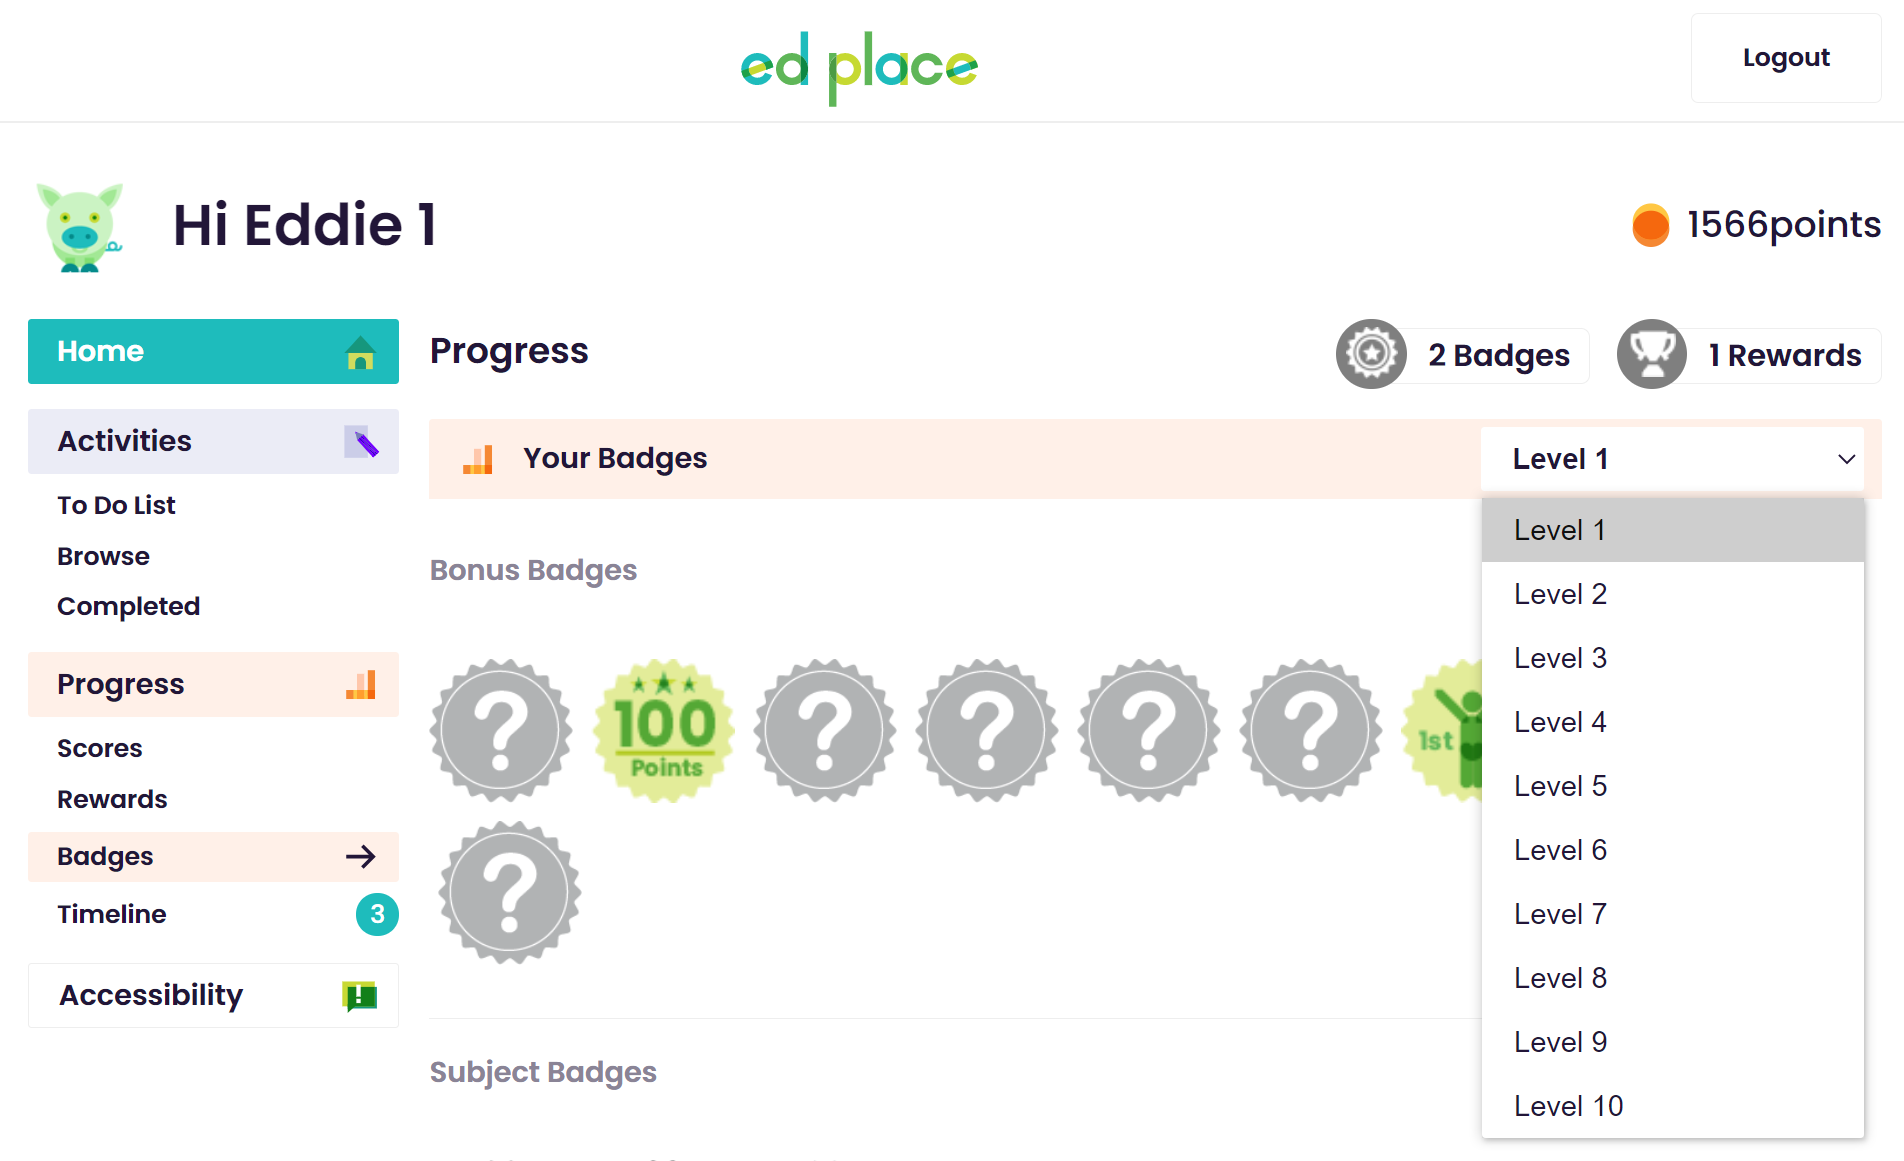Click the pig avatar next to Hi Eddie 1
The image size is (1904, 1161).
[x=81, y=228]
